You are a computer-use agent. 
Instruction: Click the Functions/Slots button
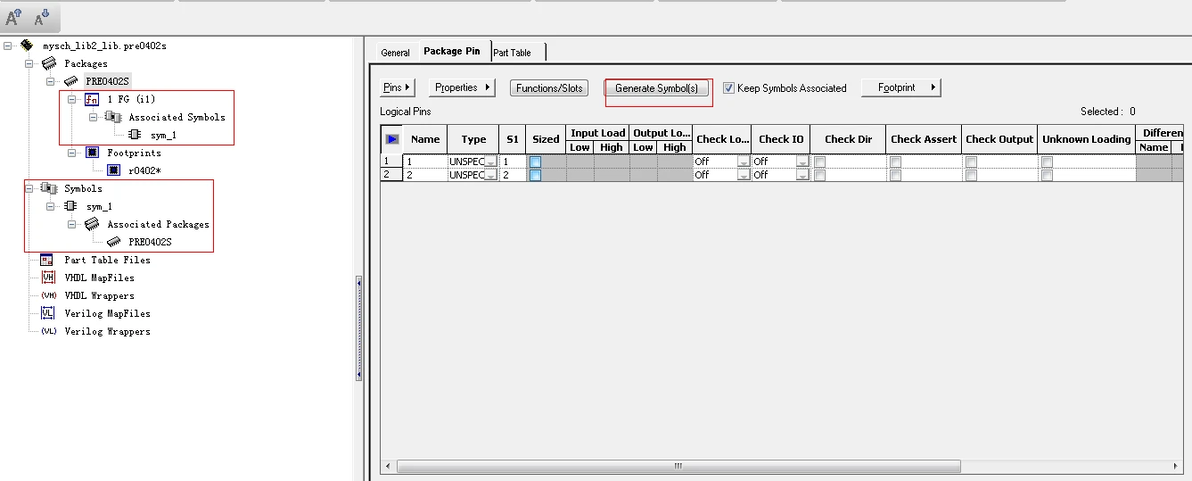[x=549, y=88]
